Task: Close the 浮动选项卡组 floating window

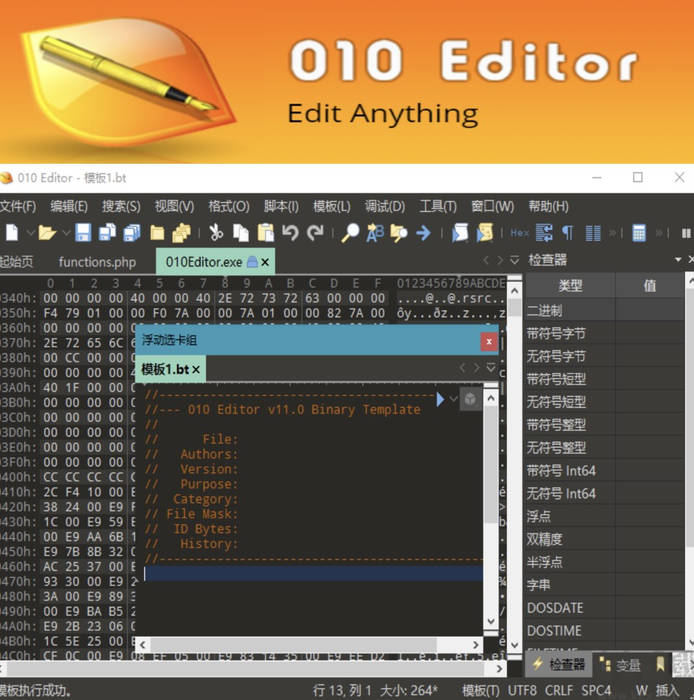Action: (488, 341)
